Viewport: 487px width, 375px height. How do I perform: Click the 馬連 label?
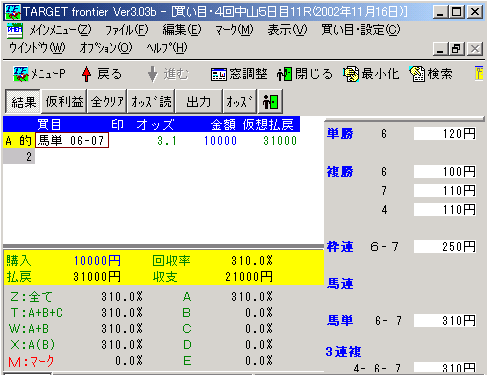340,284
